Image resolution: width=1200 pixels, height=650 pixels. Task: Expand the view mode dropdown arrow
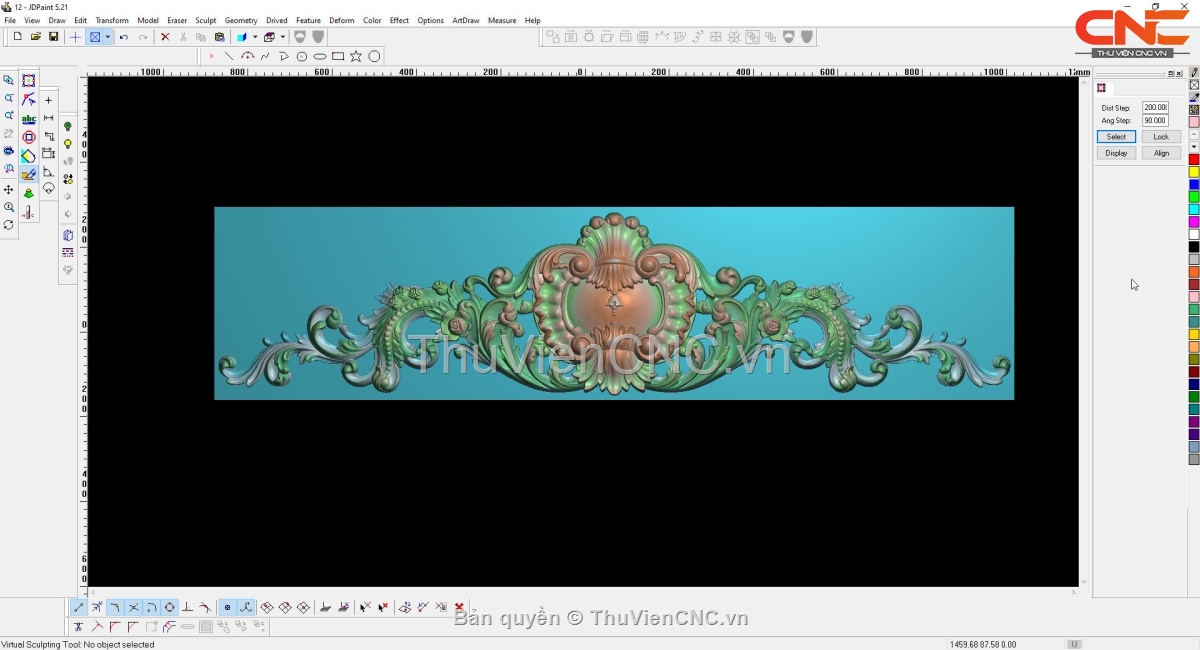pyautogui.click(x=107, y=37)
